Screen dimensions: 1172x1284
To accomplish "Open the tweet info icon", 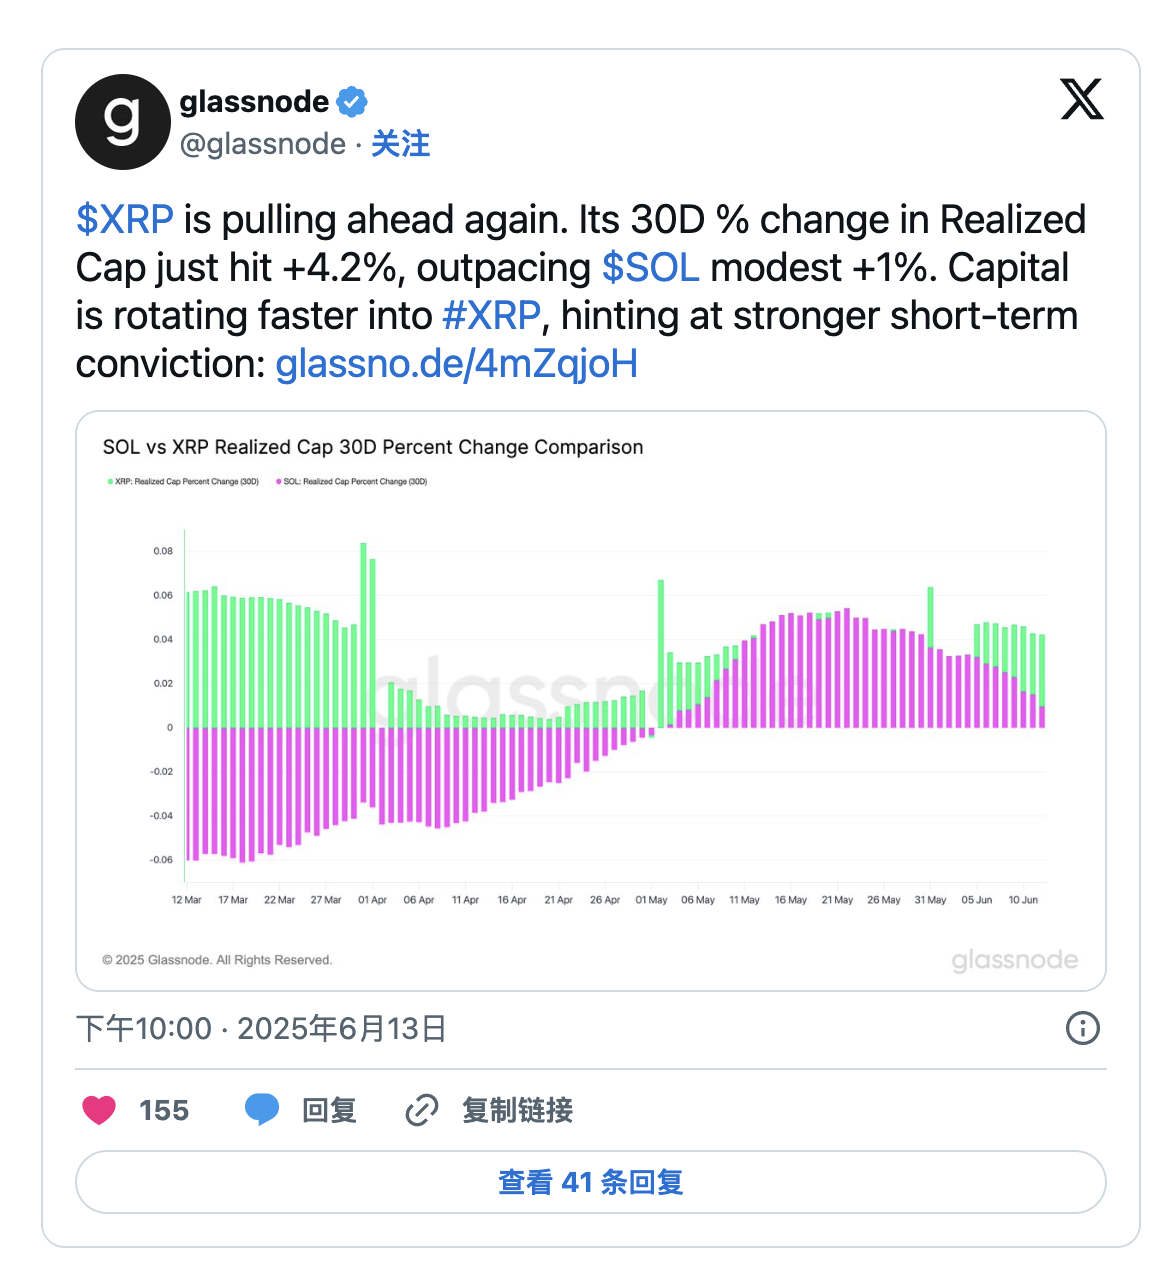I will click(x=1083, y=1028).
